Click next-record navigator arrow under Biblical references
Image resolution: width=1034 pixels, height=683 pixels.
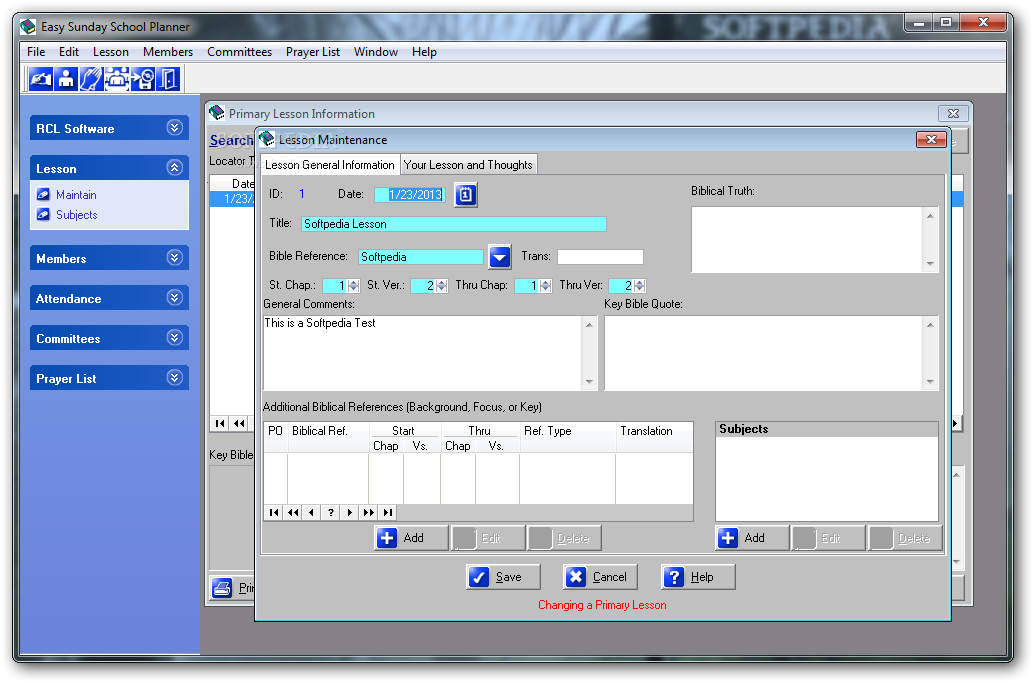click(x=350, y=512)
